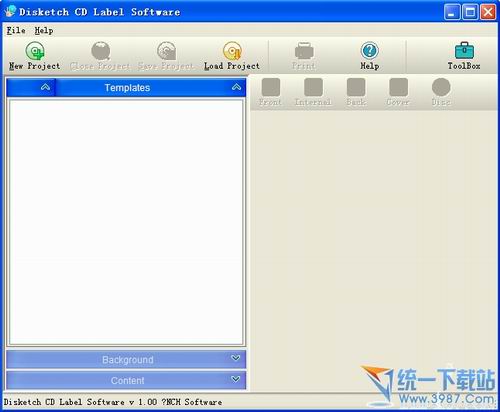The height and width of the screenshot is (412, 500).
Task: Open the ToolBox
Action: pyautogui.click(x=464, y=55)
